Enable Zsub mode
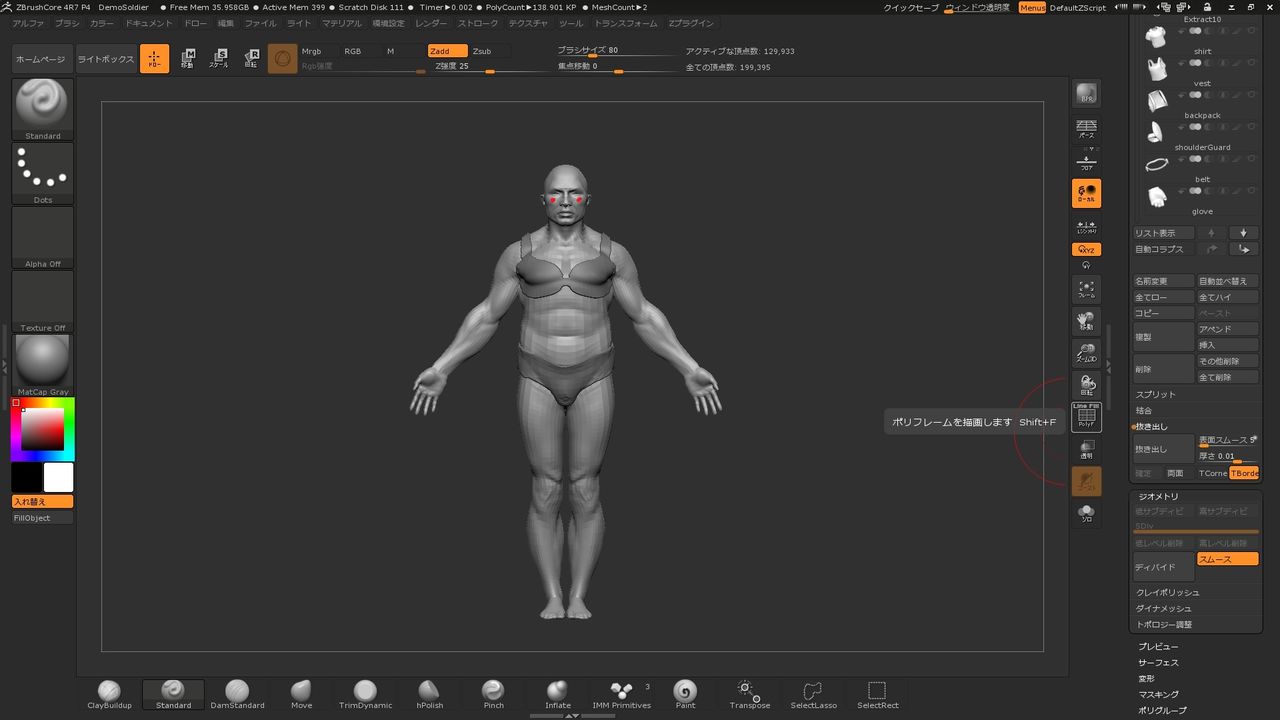Image resolution: width=1280 pixels, height=720 pixels. 482,51
